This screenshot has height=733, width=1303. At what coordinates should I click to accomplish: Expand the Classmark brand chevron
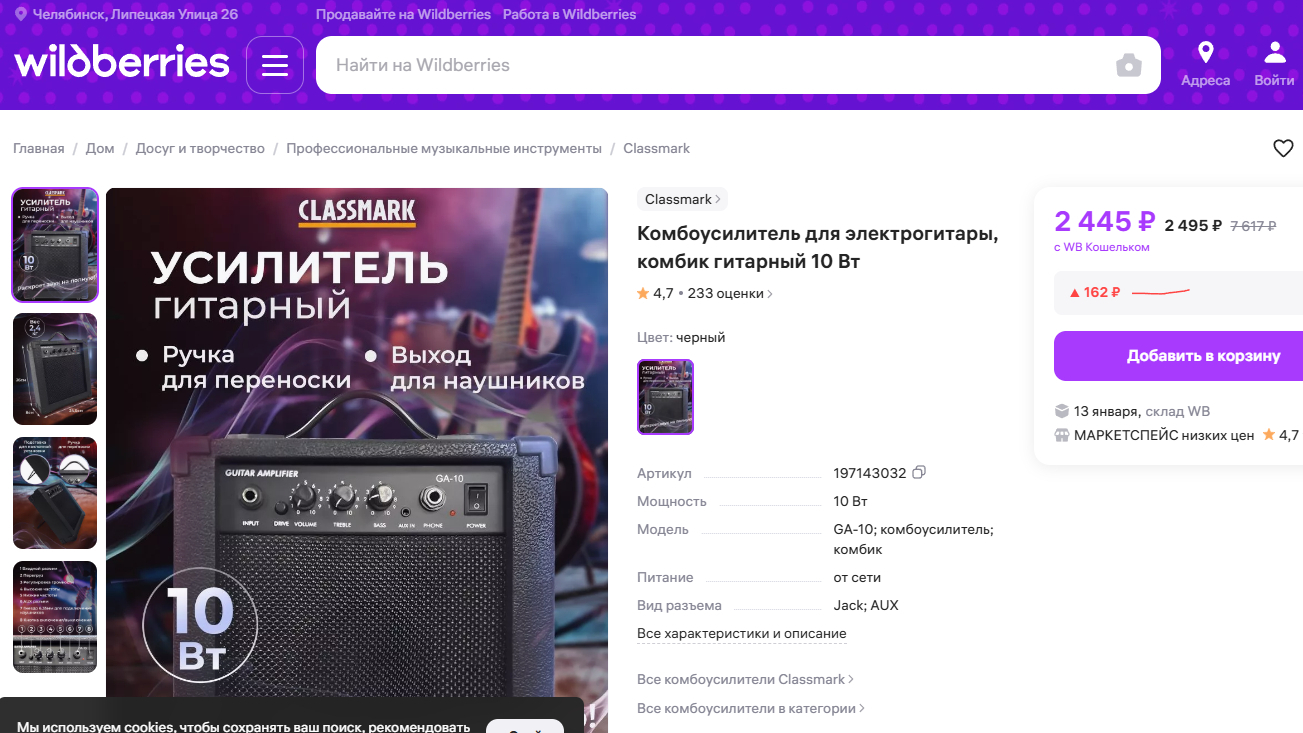tap(717, 199)
